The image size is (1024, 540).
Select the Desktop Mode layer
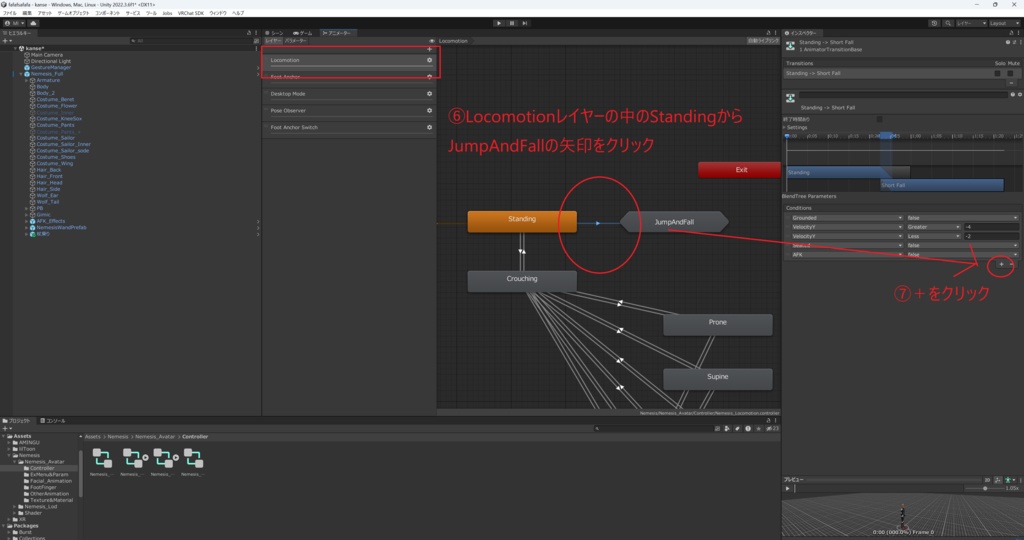tap(349, 94)
